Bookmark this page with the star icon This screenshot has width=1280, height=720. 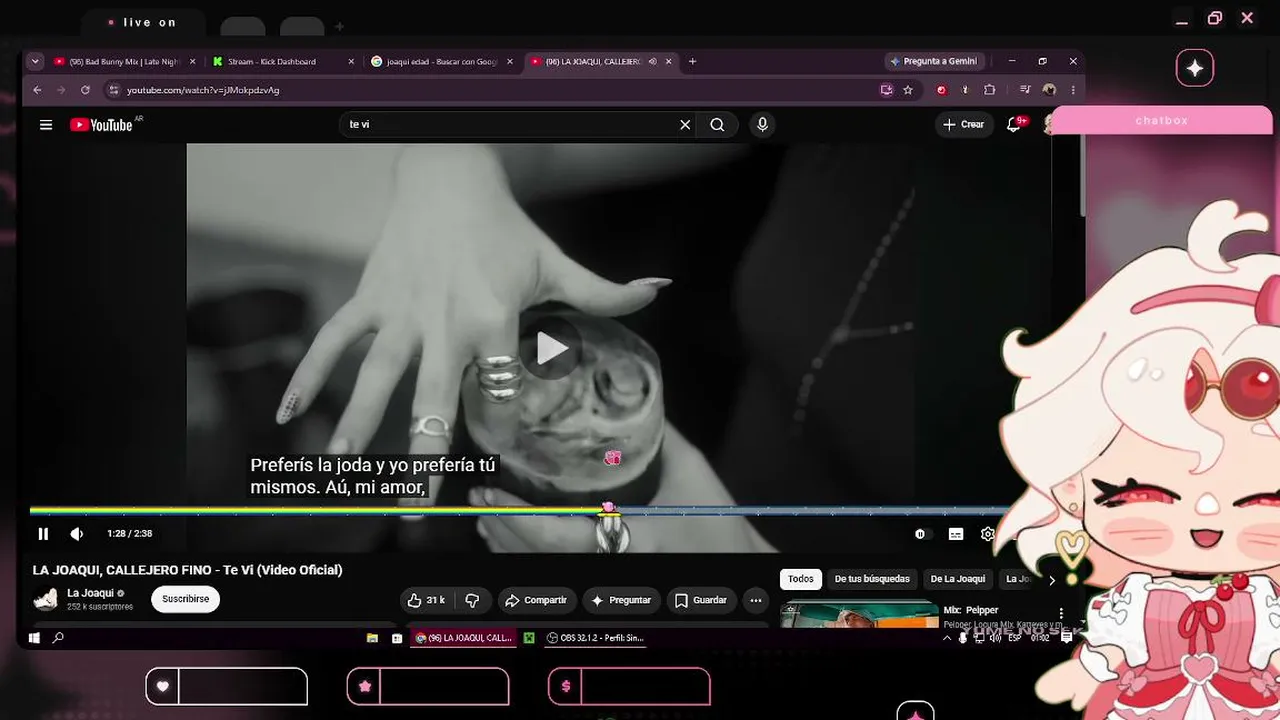click(x=908, y=90)
